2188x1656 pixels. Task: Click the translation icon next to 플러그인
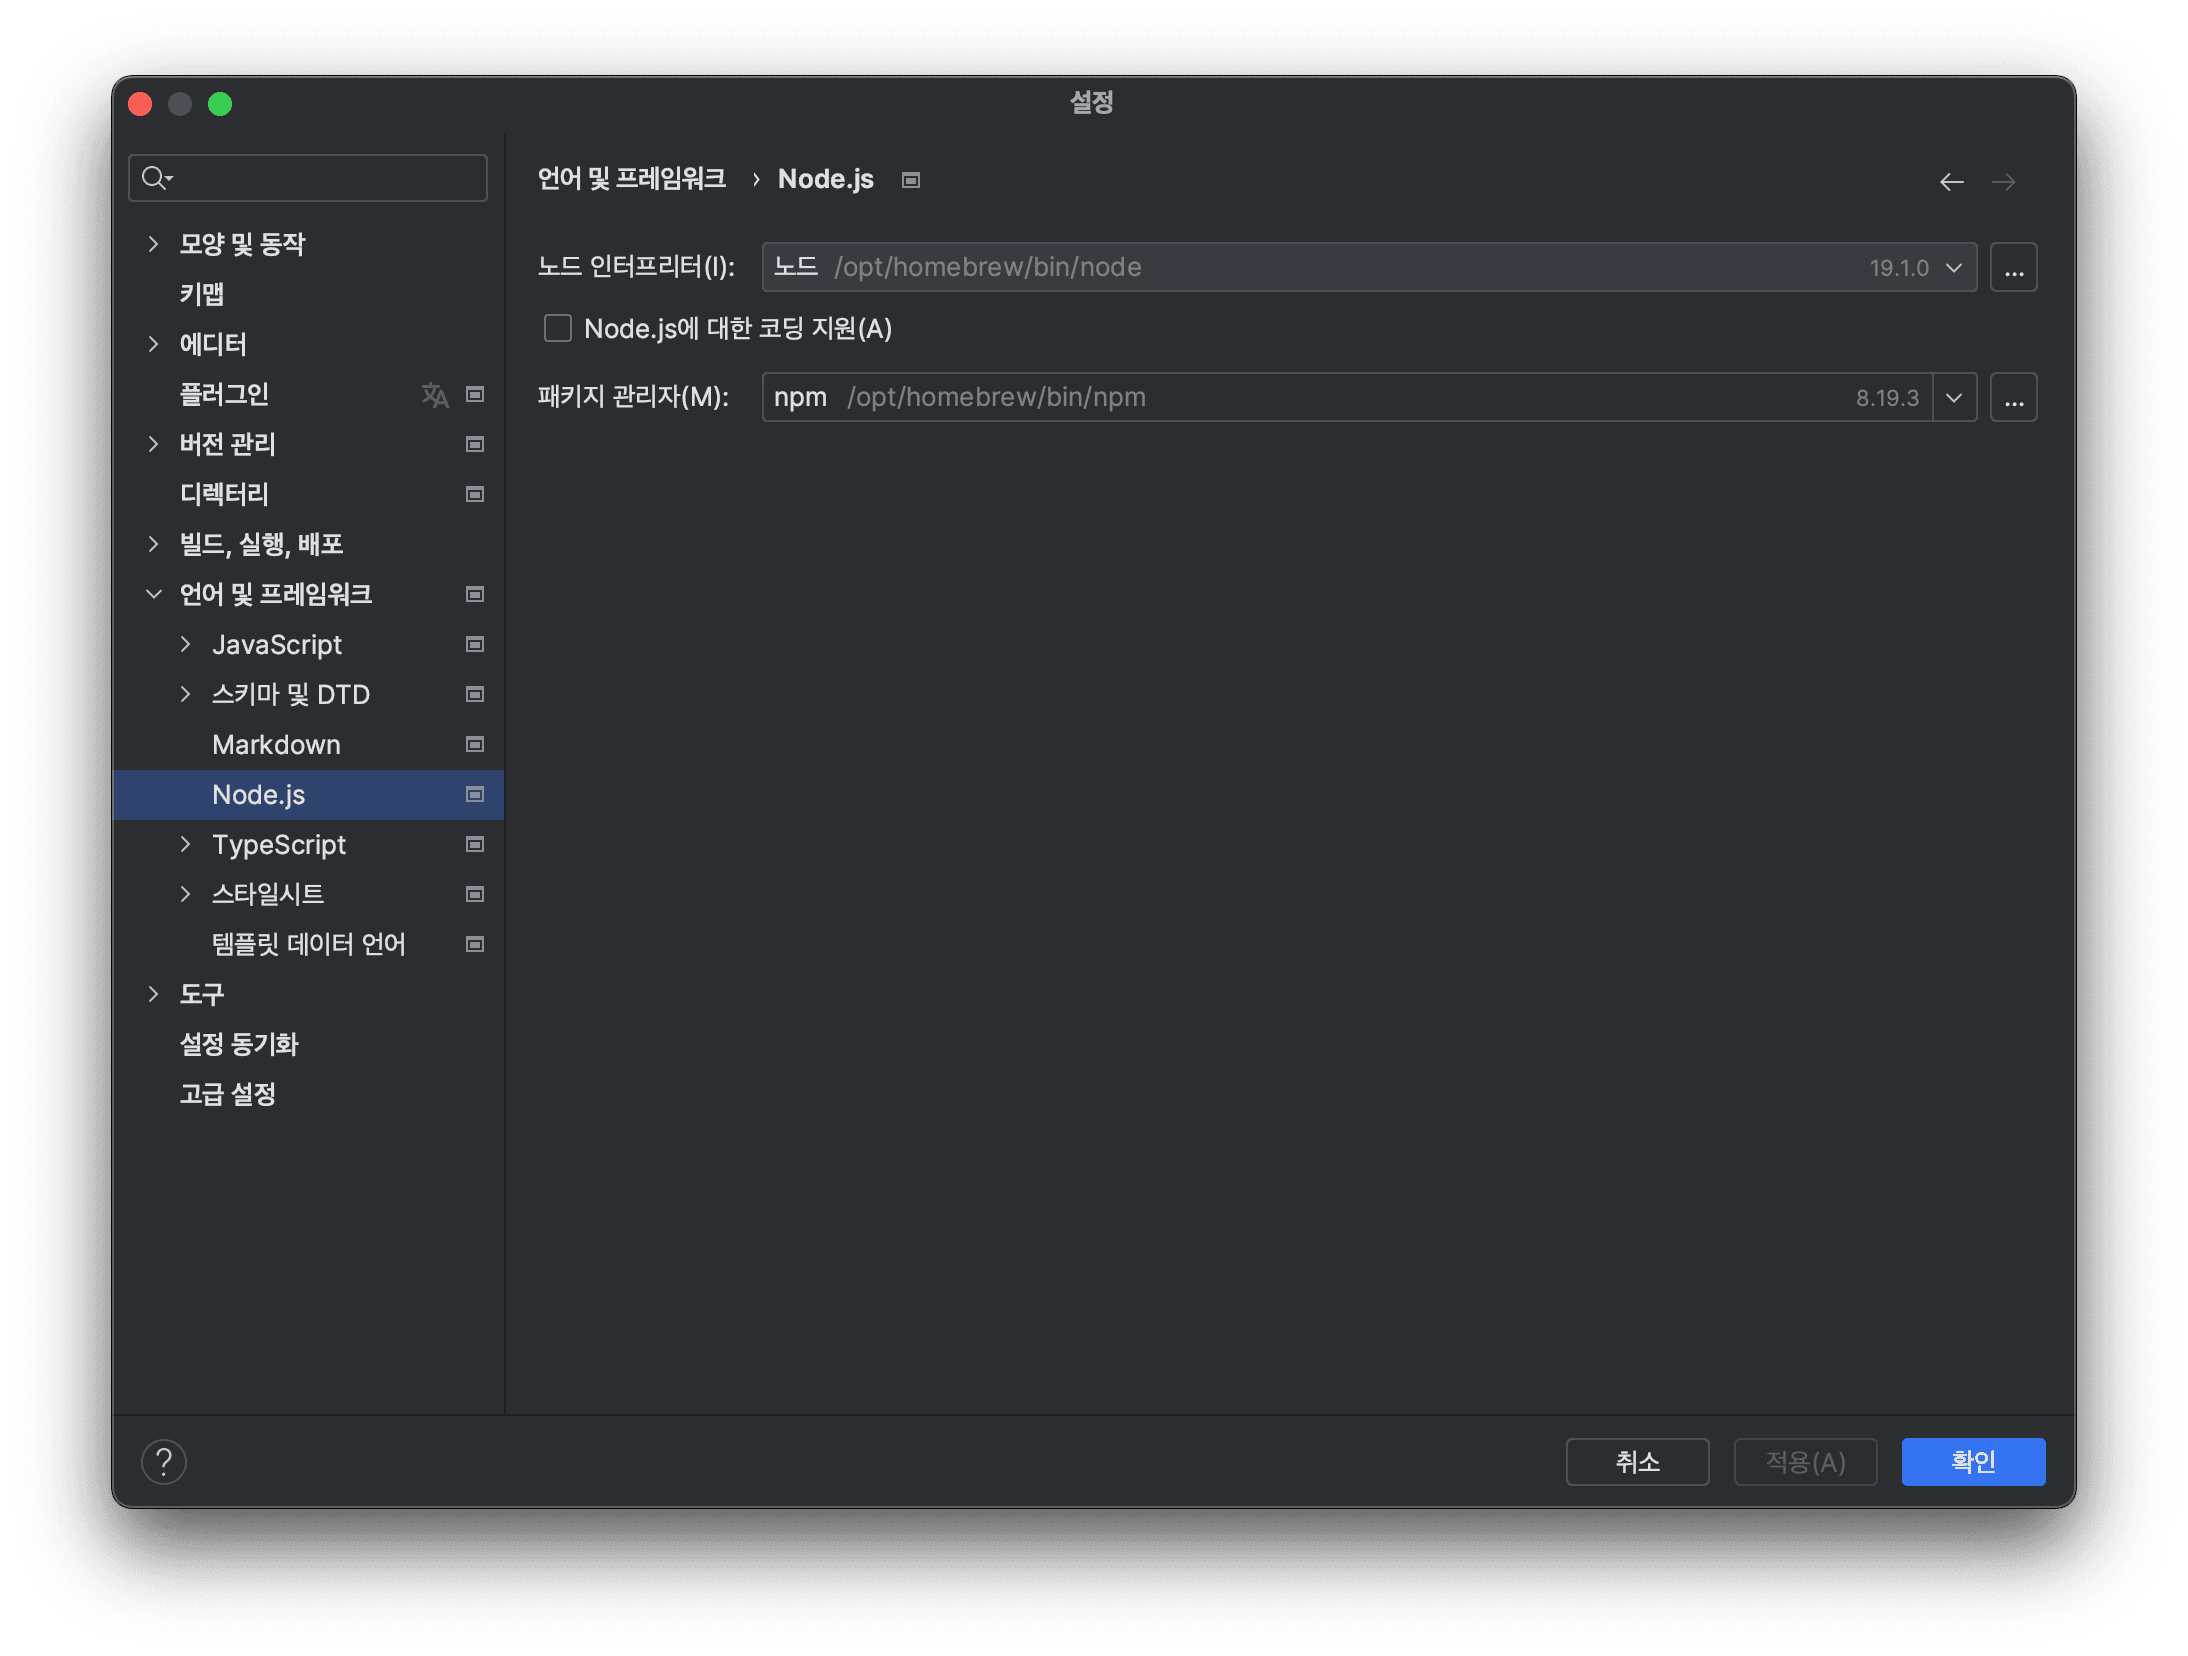click(435, 395)
